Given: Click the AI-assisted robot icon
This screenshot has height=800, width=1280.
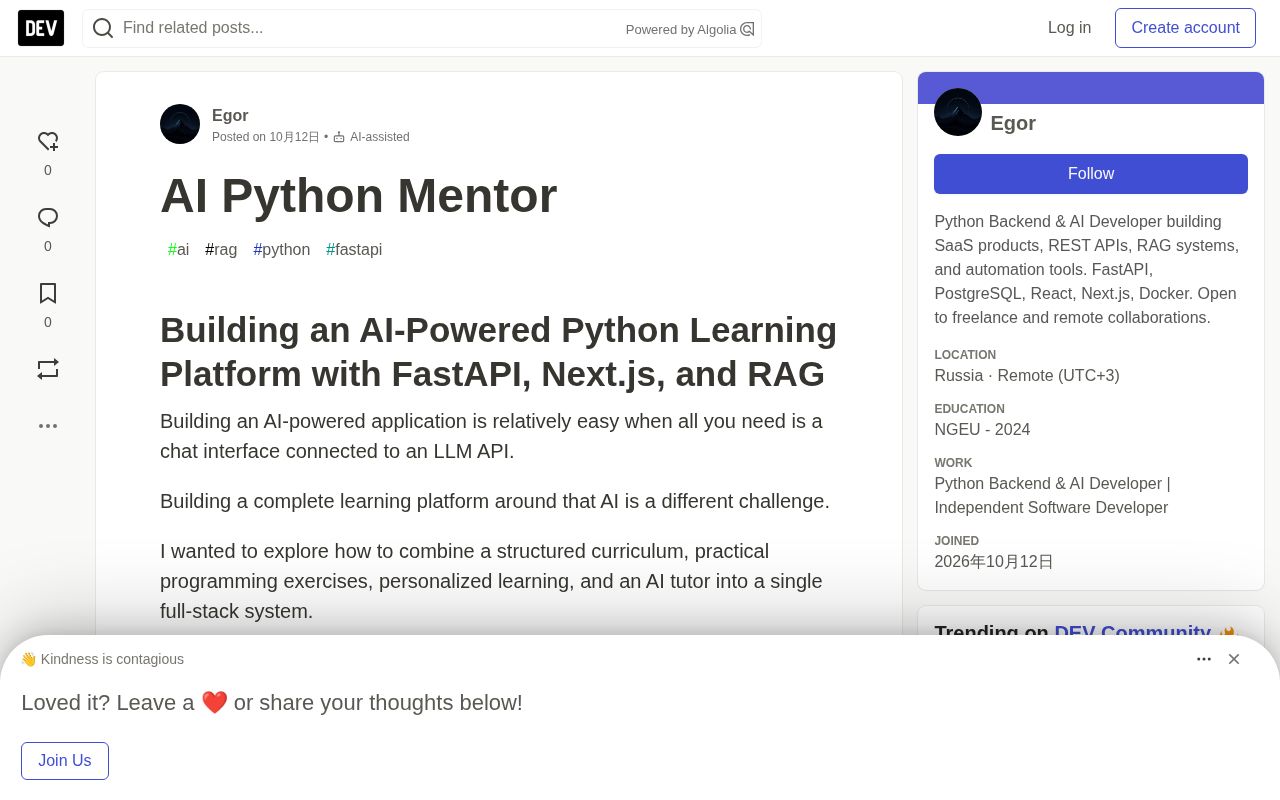Looking at the screenshot, I should (x=339, y=137).
